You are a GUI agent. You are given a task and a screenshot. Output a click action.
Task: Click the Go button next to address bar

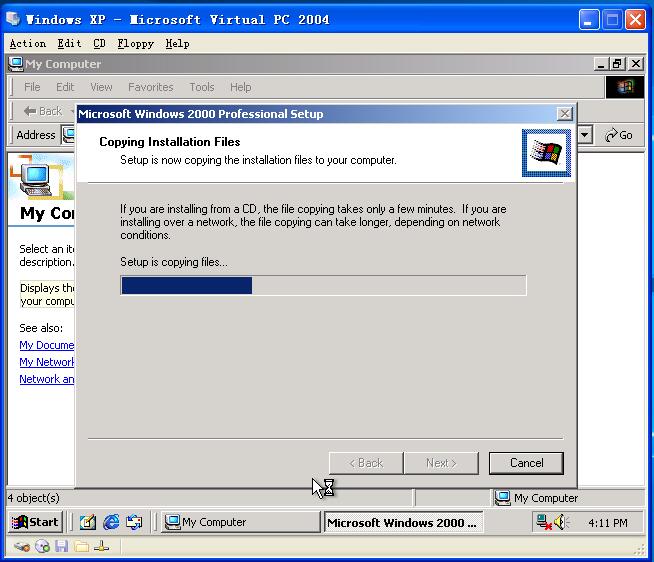pos(619,135)
